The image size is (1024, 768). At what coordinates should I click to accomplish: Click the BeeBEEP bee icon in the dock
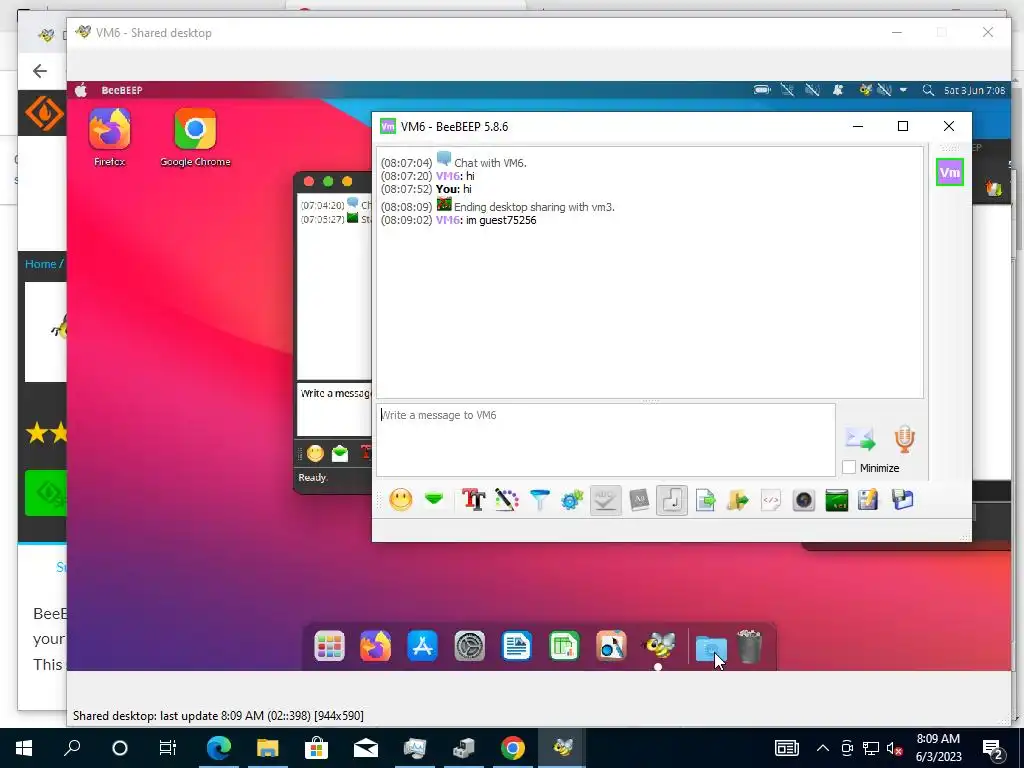(x=659, y=646)
